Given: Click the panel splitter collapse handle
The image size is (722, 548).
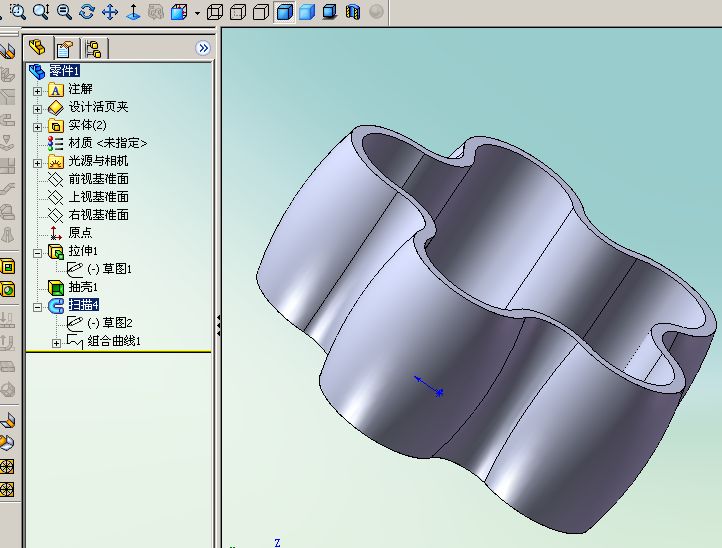Looking at the screenshot, I should pos(219,325).
